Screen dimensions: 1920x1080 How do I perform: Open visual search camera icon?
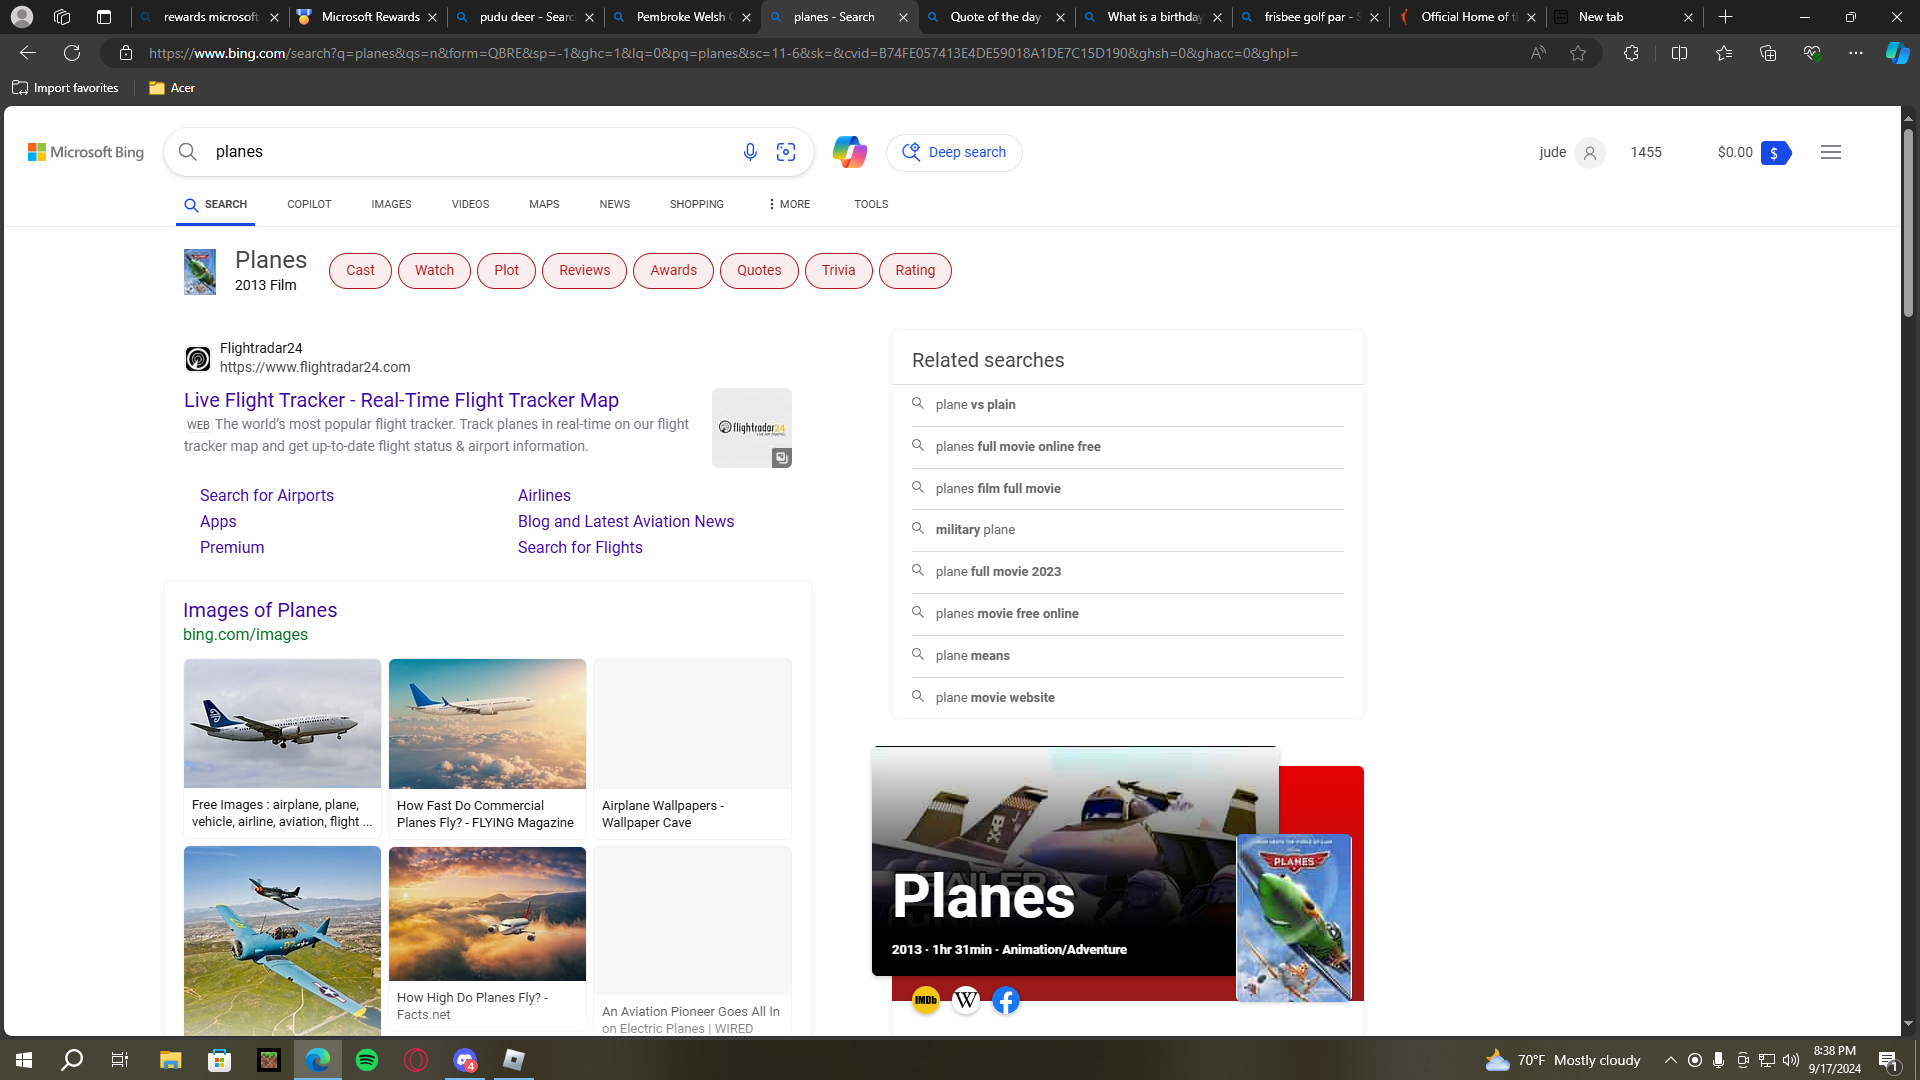click(x=786, y=152)
